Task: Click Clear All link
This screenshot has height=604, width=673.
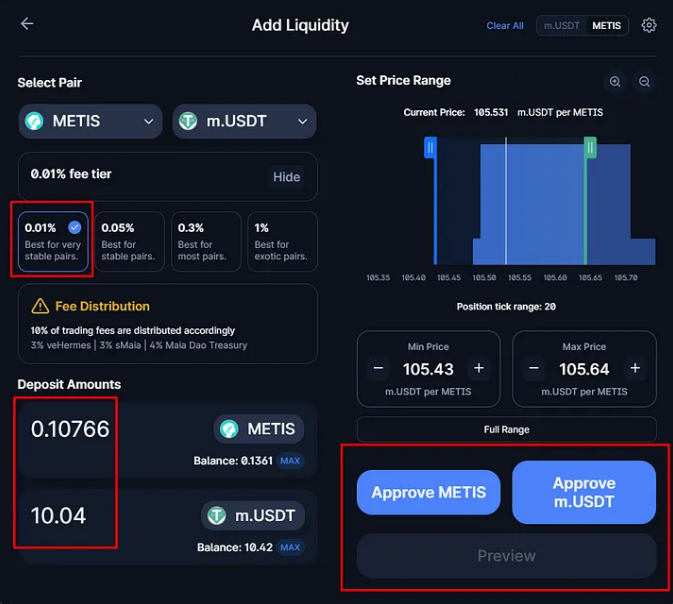Action: click(505, 26)
